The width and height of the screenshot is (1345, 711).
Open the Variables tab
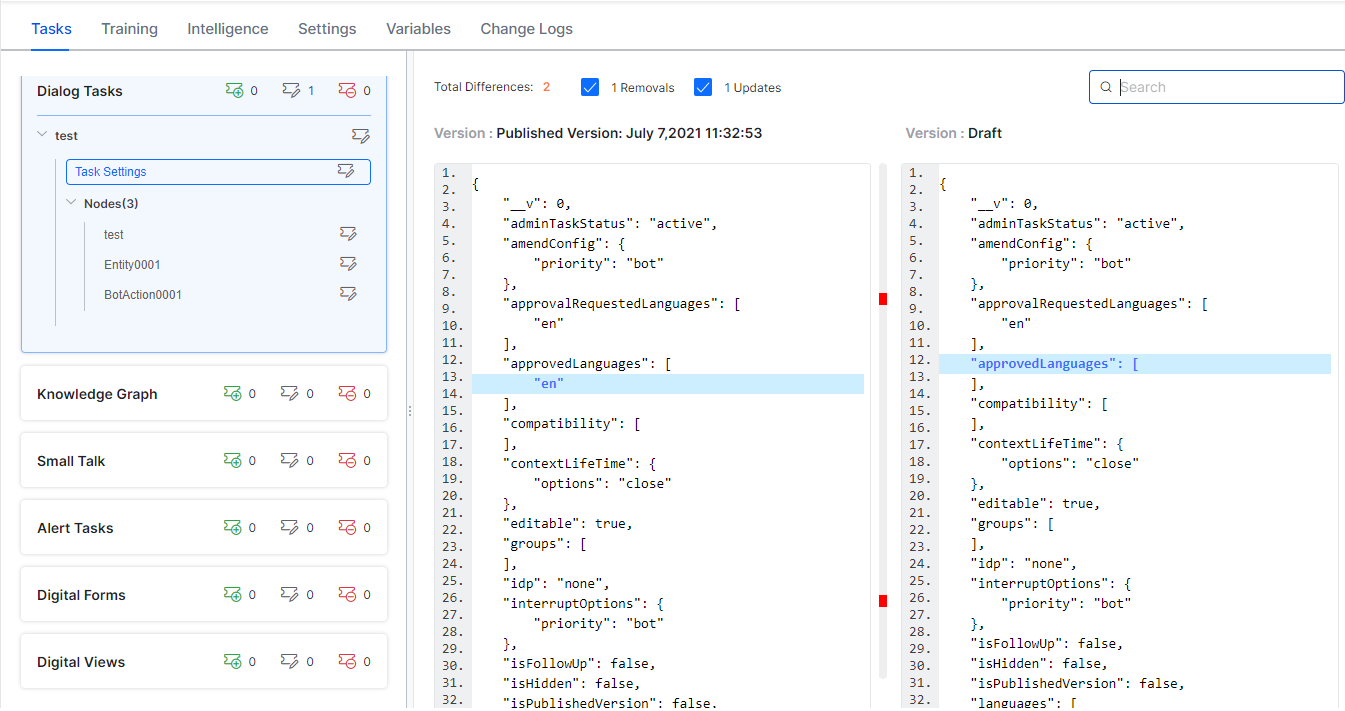coord(418,29)
